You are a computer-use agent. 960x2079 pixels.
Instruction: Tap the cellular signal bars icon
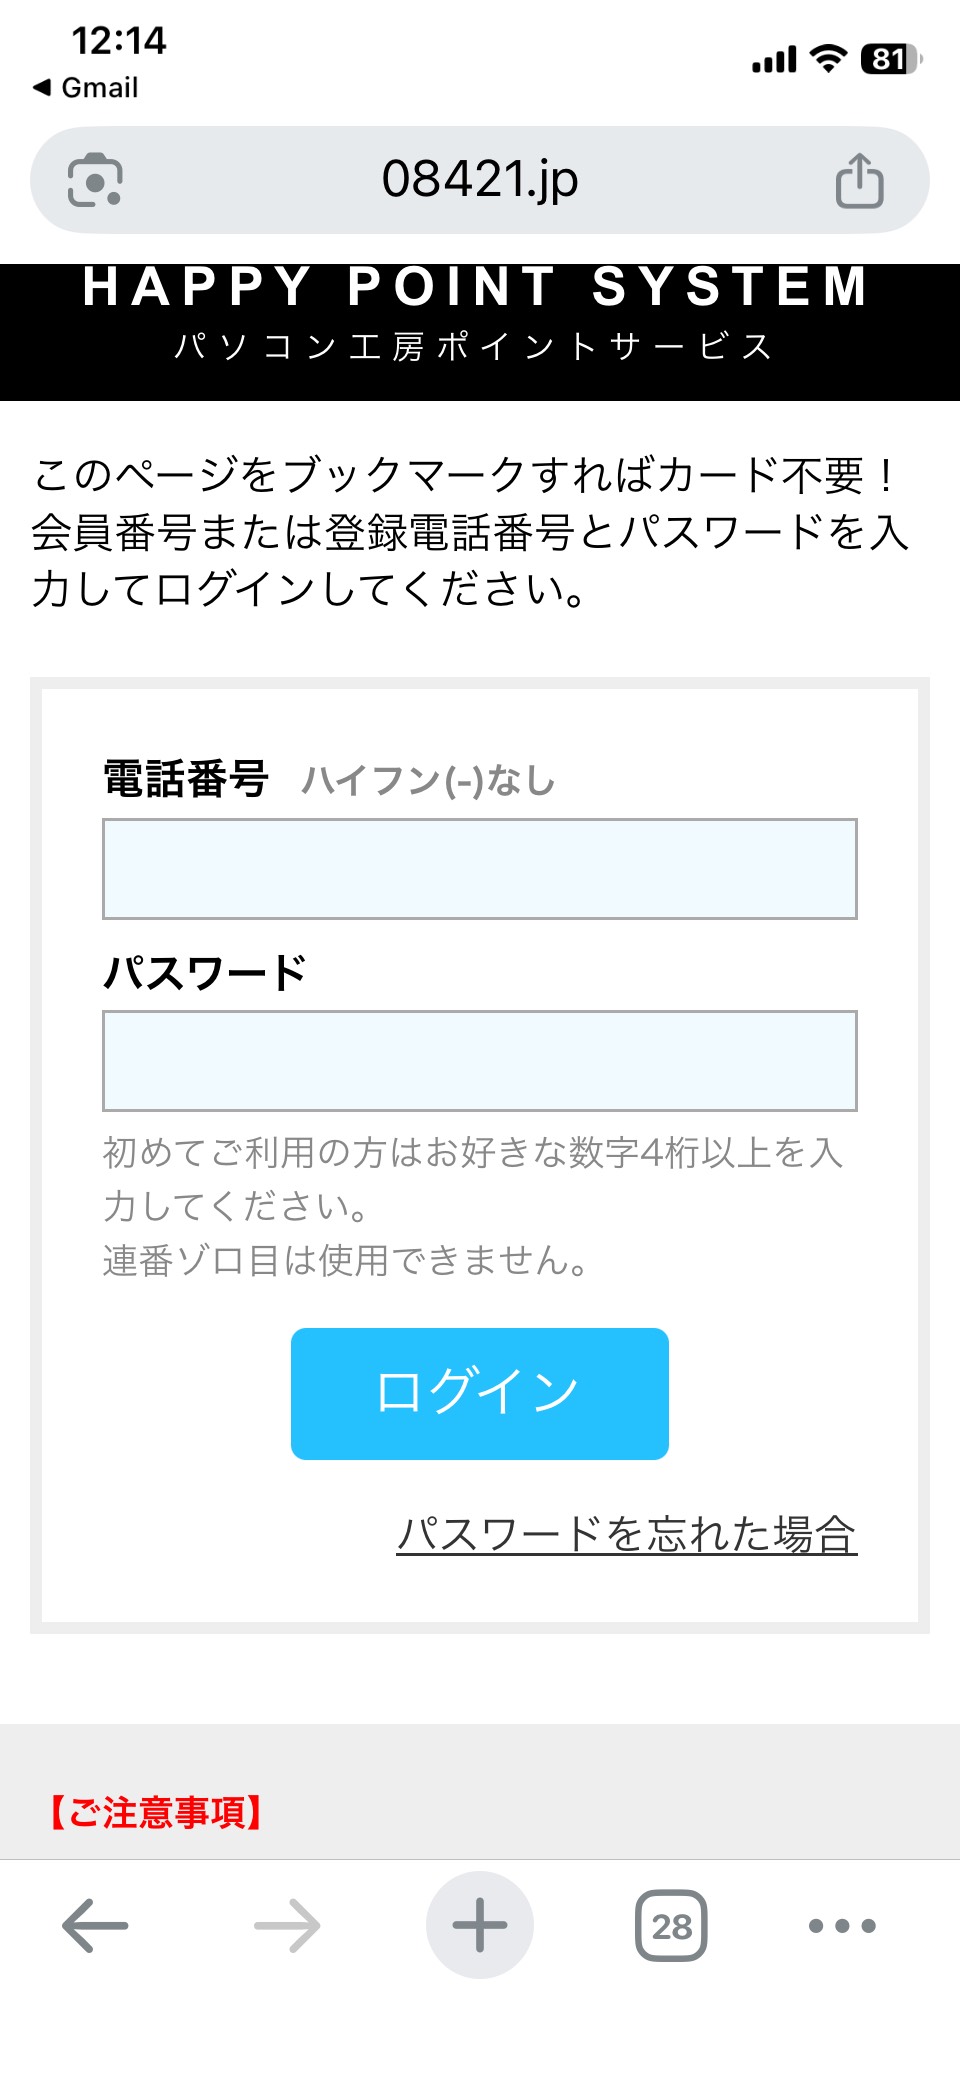[774, 58]
